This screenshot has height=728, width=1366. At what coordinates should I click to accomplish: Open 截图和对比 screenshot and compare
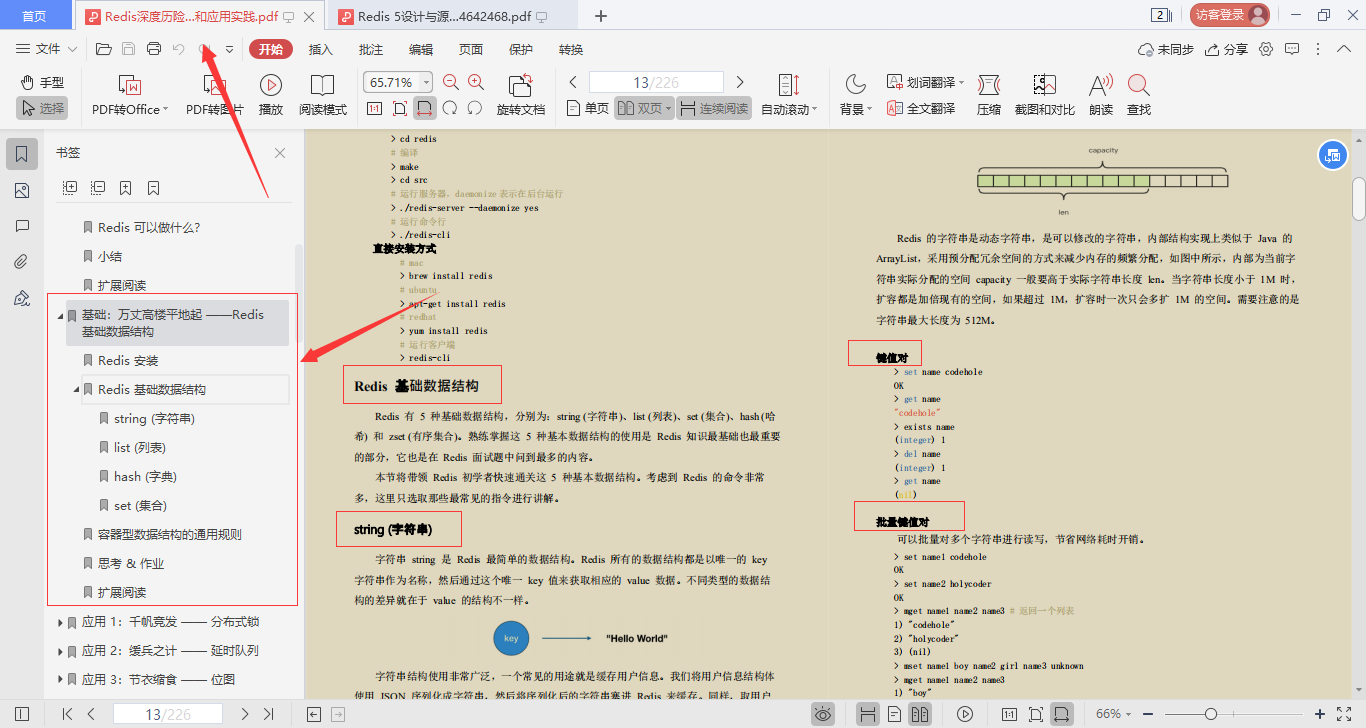click(1044, 95)
